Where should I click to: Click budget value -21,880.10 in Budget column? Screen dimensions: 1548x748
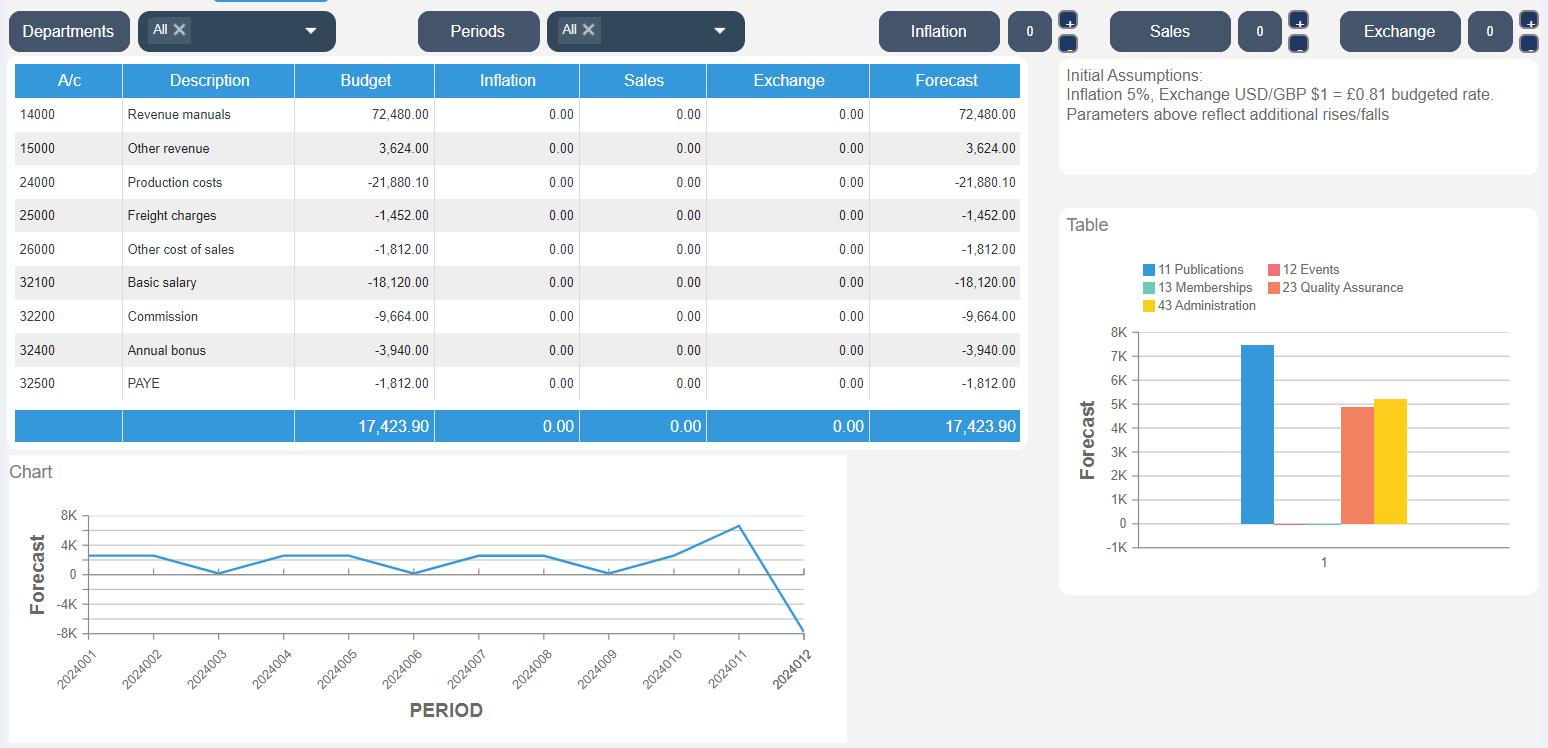point(397,183)
